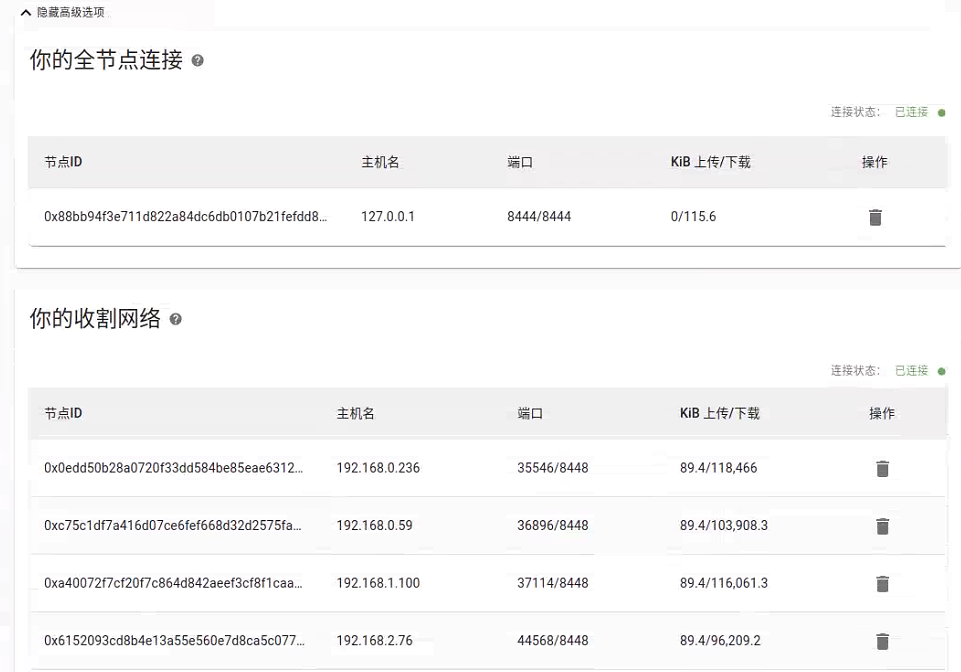This screenshot has width=961, height=672.
Task: Click 主机名 header in full node table
Action: click(380, 162)
